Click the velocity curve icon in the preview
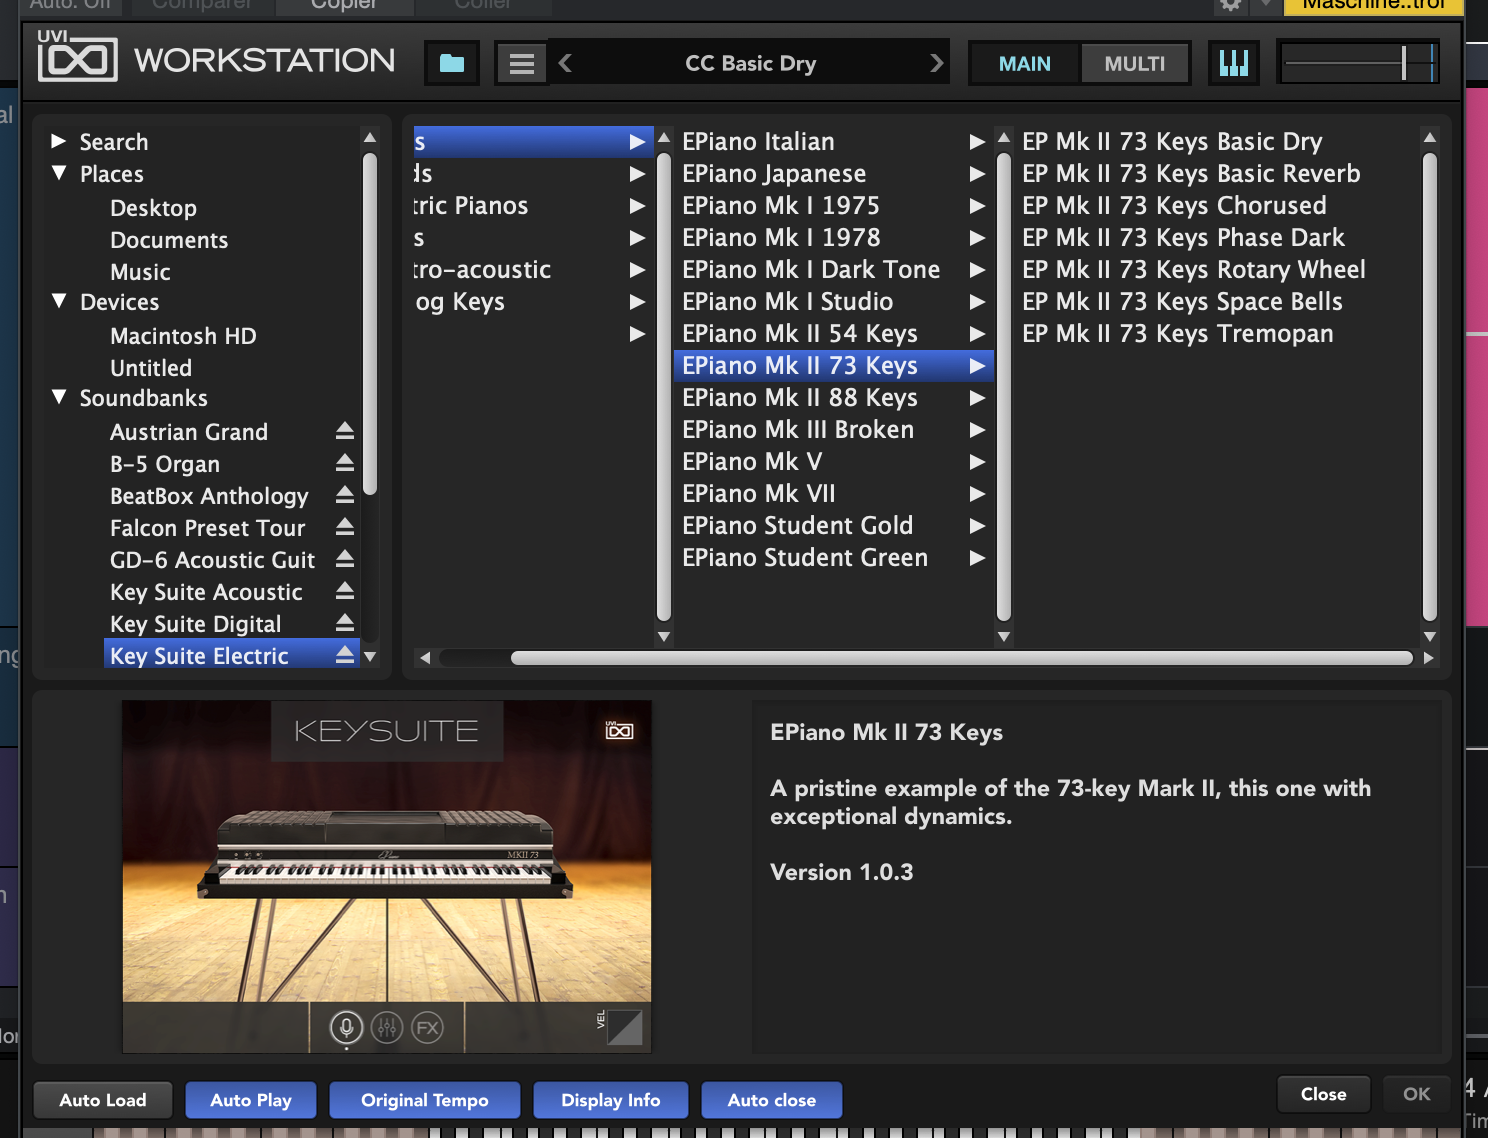1488x1138 pixels. click(x=625, y=1027)
